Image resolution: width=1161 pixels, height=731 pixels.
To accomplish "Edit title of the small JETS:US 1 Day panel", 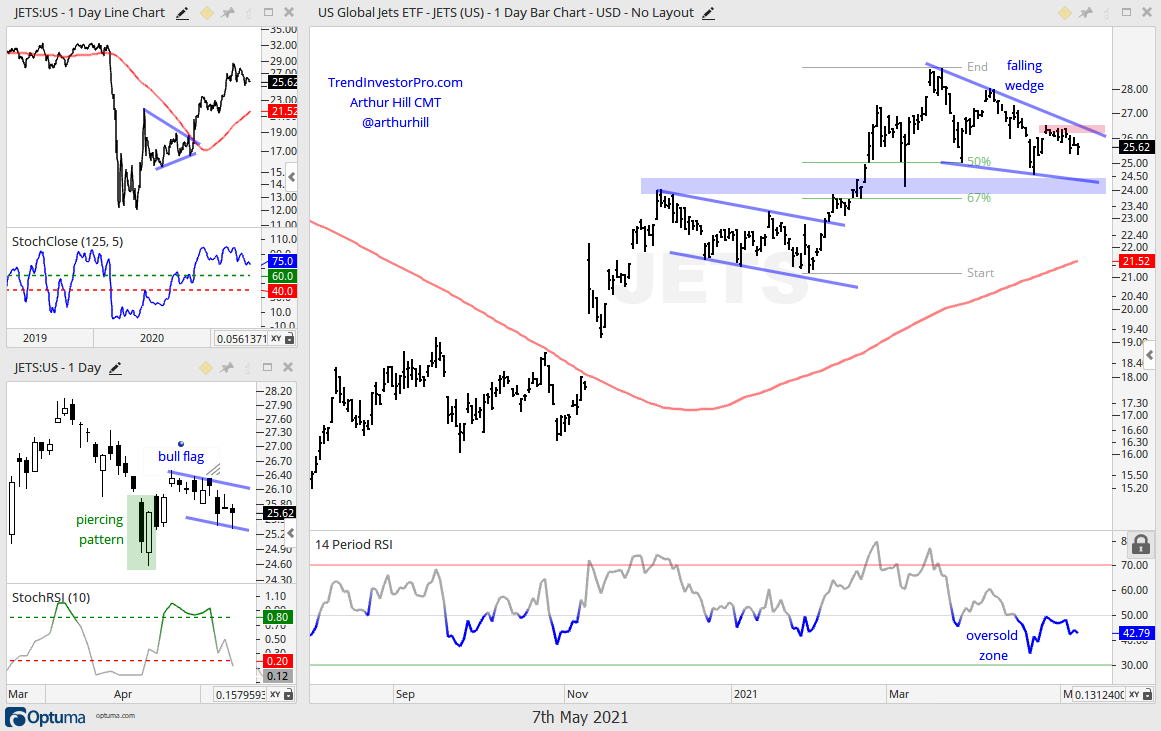I will [x=116, y=368].
